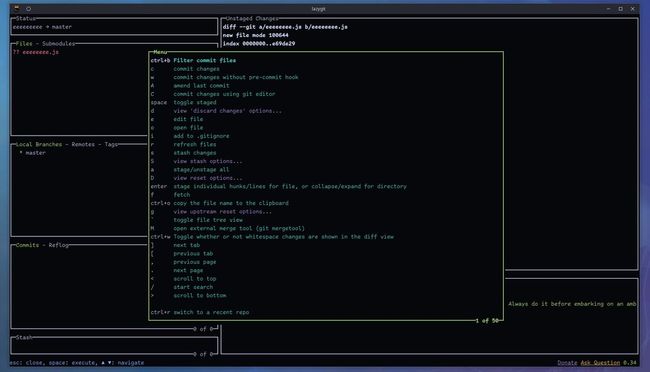
Task: Open the Reflog tab
Action: (58, 245)
